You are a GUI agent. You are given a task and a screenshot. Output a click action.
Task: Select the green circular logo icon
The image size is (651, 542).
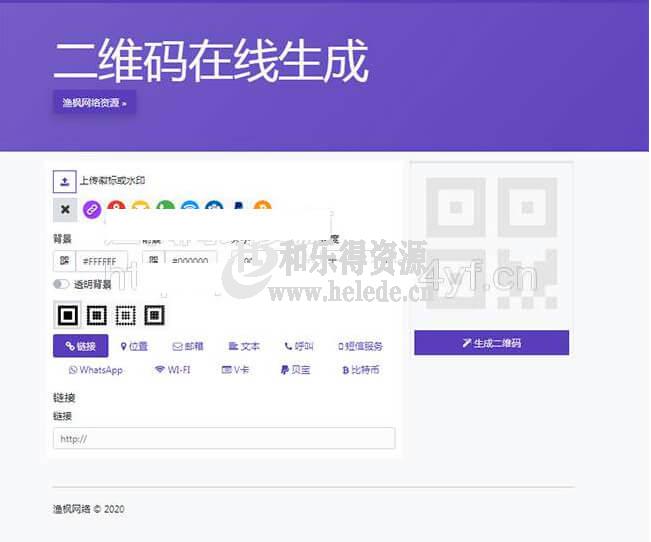[x=165, y=206]
